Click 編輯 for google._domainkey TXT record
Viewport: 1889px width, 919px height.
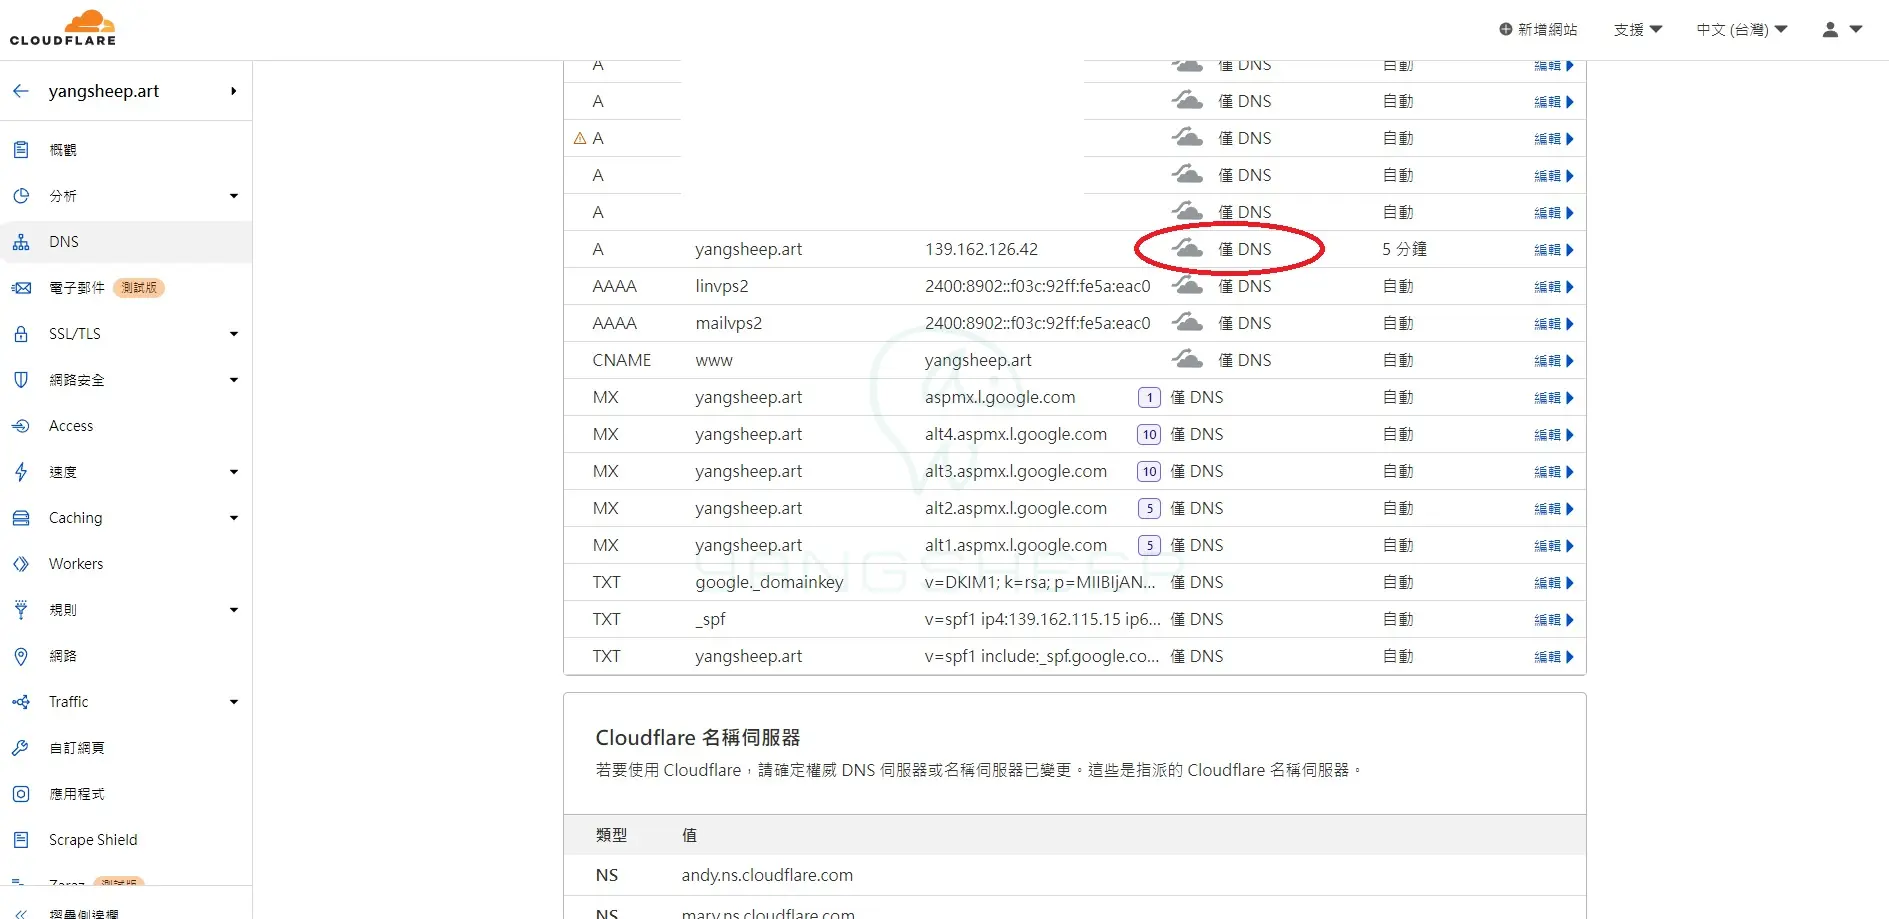click(x=1554, y=583)
